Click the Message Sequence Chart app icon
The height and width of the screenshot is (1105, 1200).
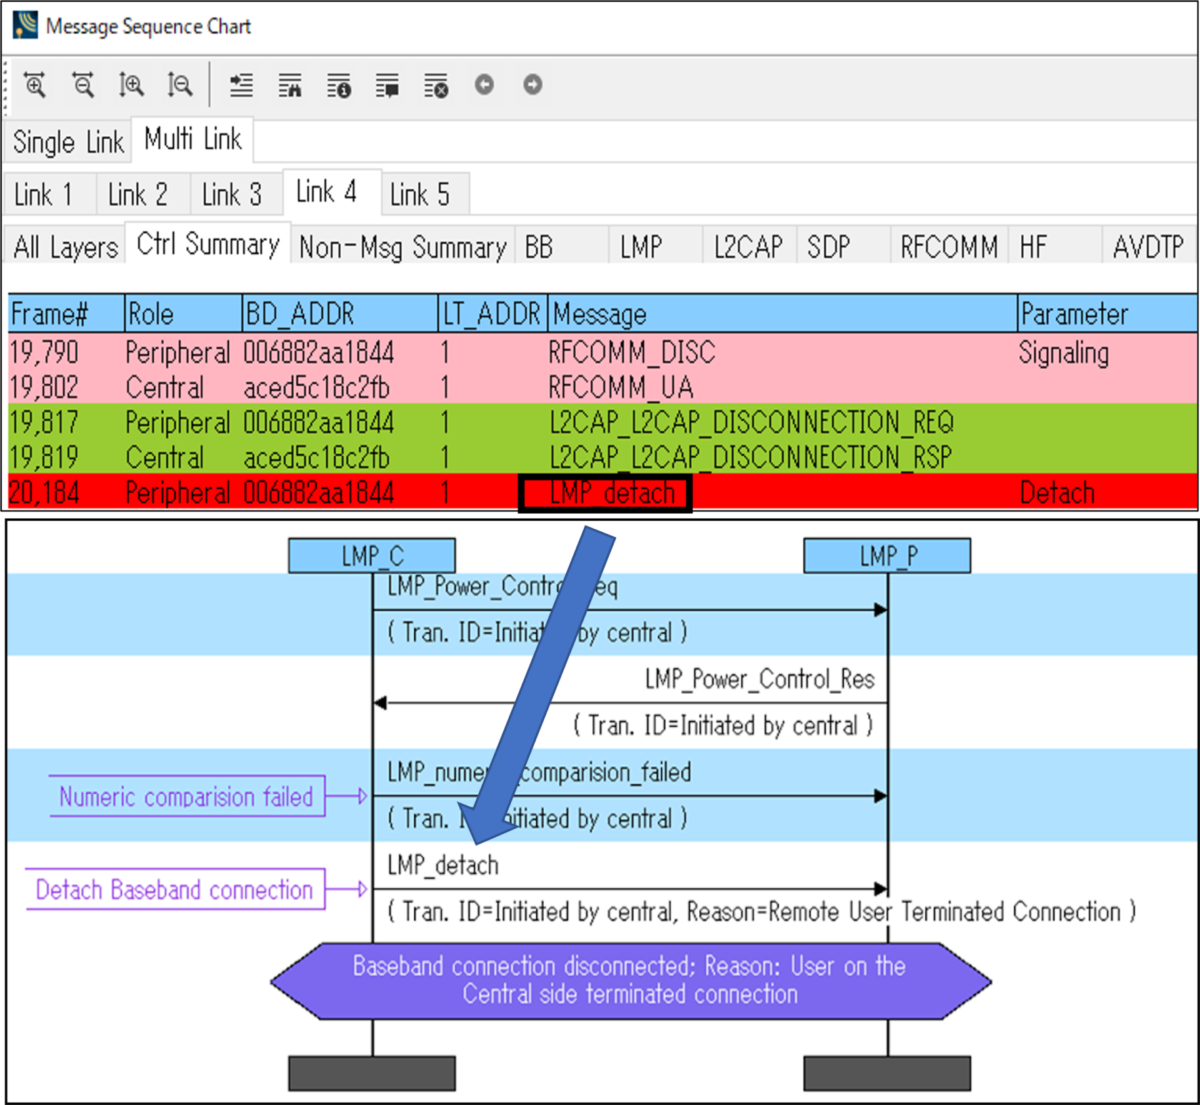click(x=25, y=25)
